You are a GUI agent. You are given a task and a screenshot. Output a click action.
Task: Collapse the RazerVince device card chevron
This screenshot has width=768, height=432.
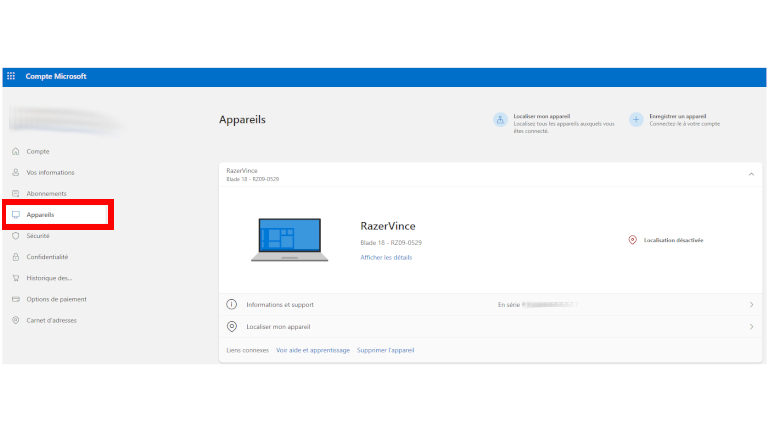coord(751,174)
